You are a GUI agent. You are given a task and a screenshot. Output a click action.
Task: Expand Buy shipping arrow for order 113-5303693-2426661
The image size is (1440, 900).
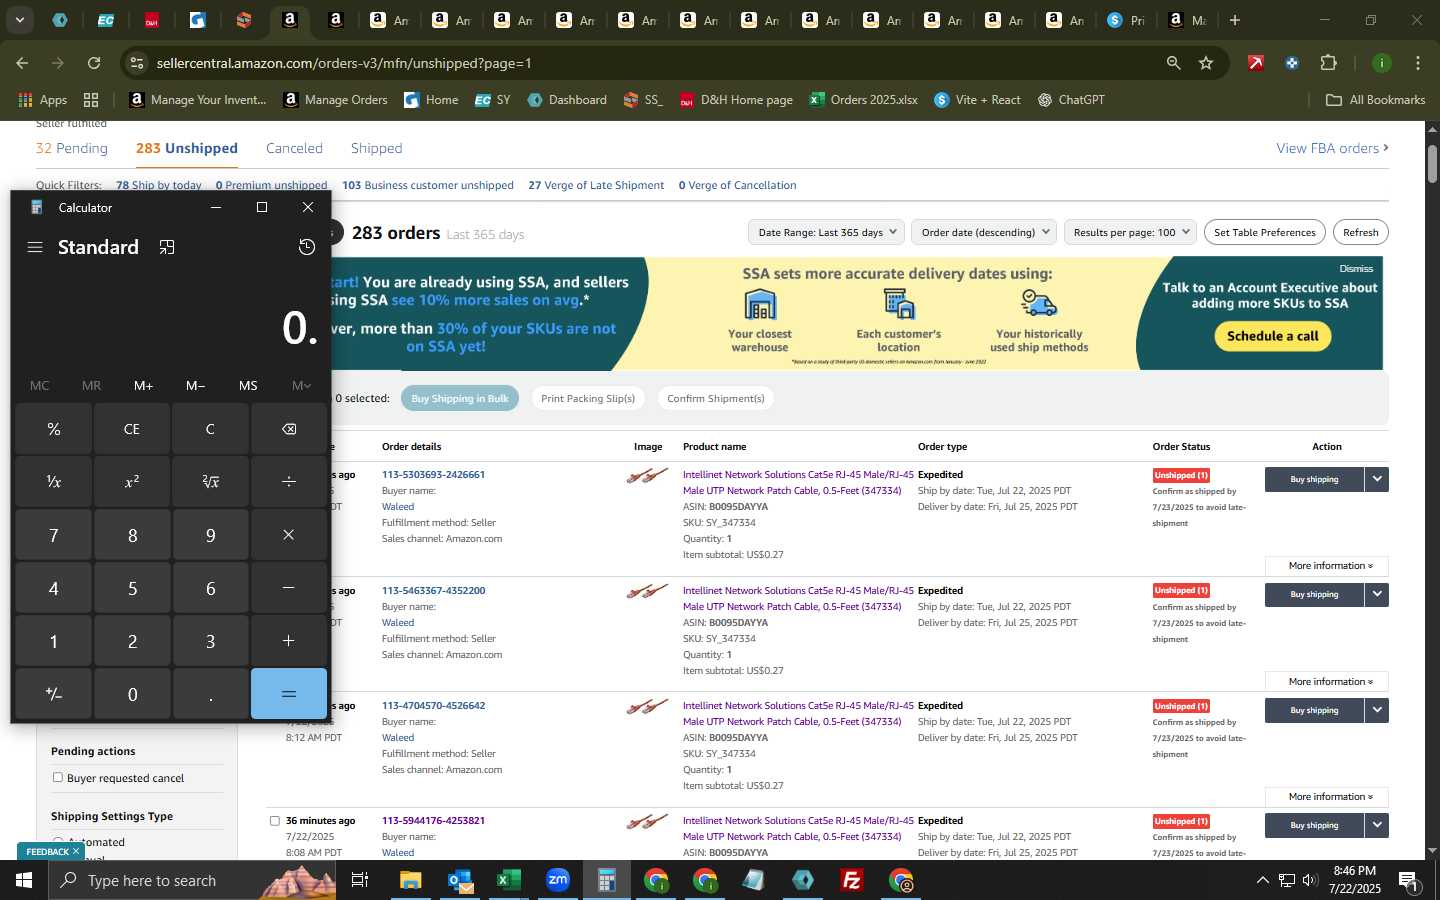pyautogui.click(x=1377, y=479)
